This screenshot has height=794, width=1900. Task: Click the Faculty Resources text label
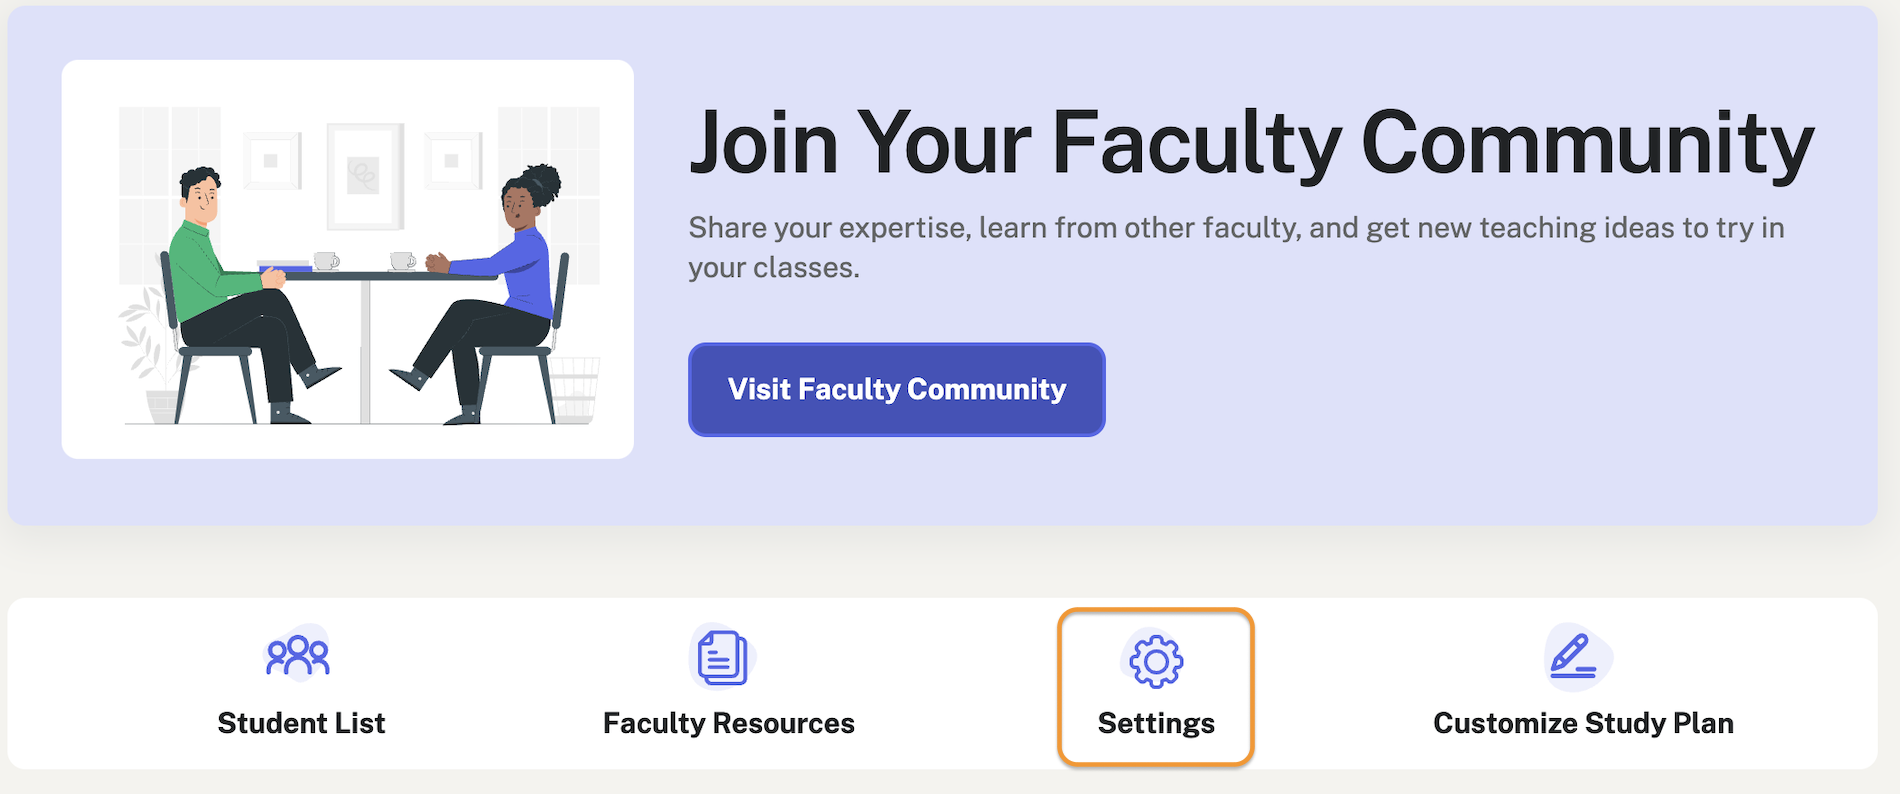728,723
